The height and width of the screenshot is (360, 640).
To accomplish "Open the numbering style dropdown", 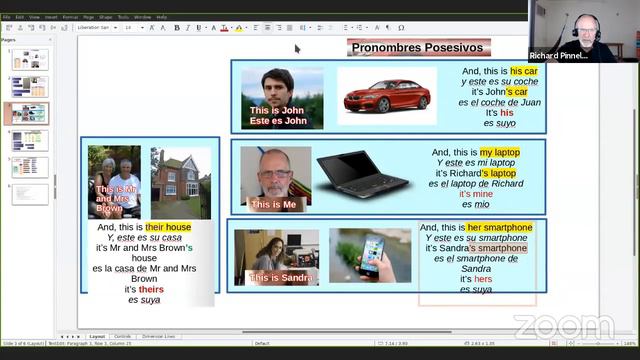I will [366, 28].
